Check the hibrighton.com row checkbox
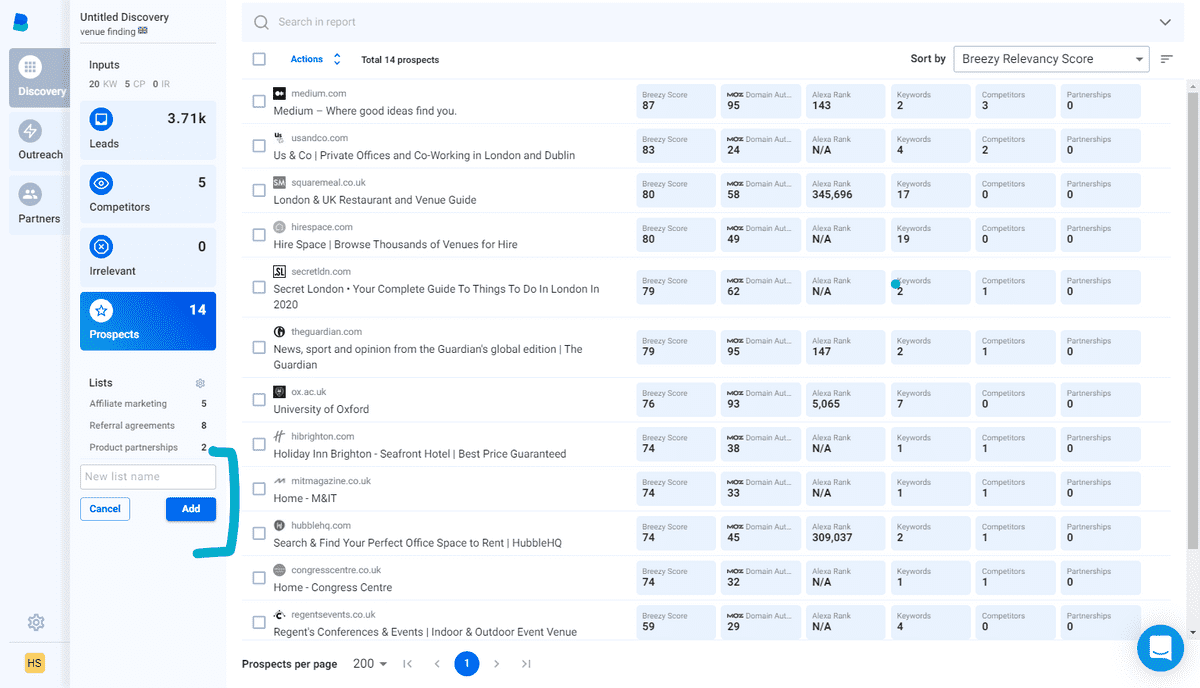 pyautogui.click(x=259, y=444)
